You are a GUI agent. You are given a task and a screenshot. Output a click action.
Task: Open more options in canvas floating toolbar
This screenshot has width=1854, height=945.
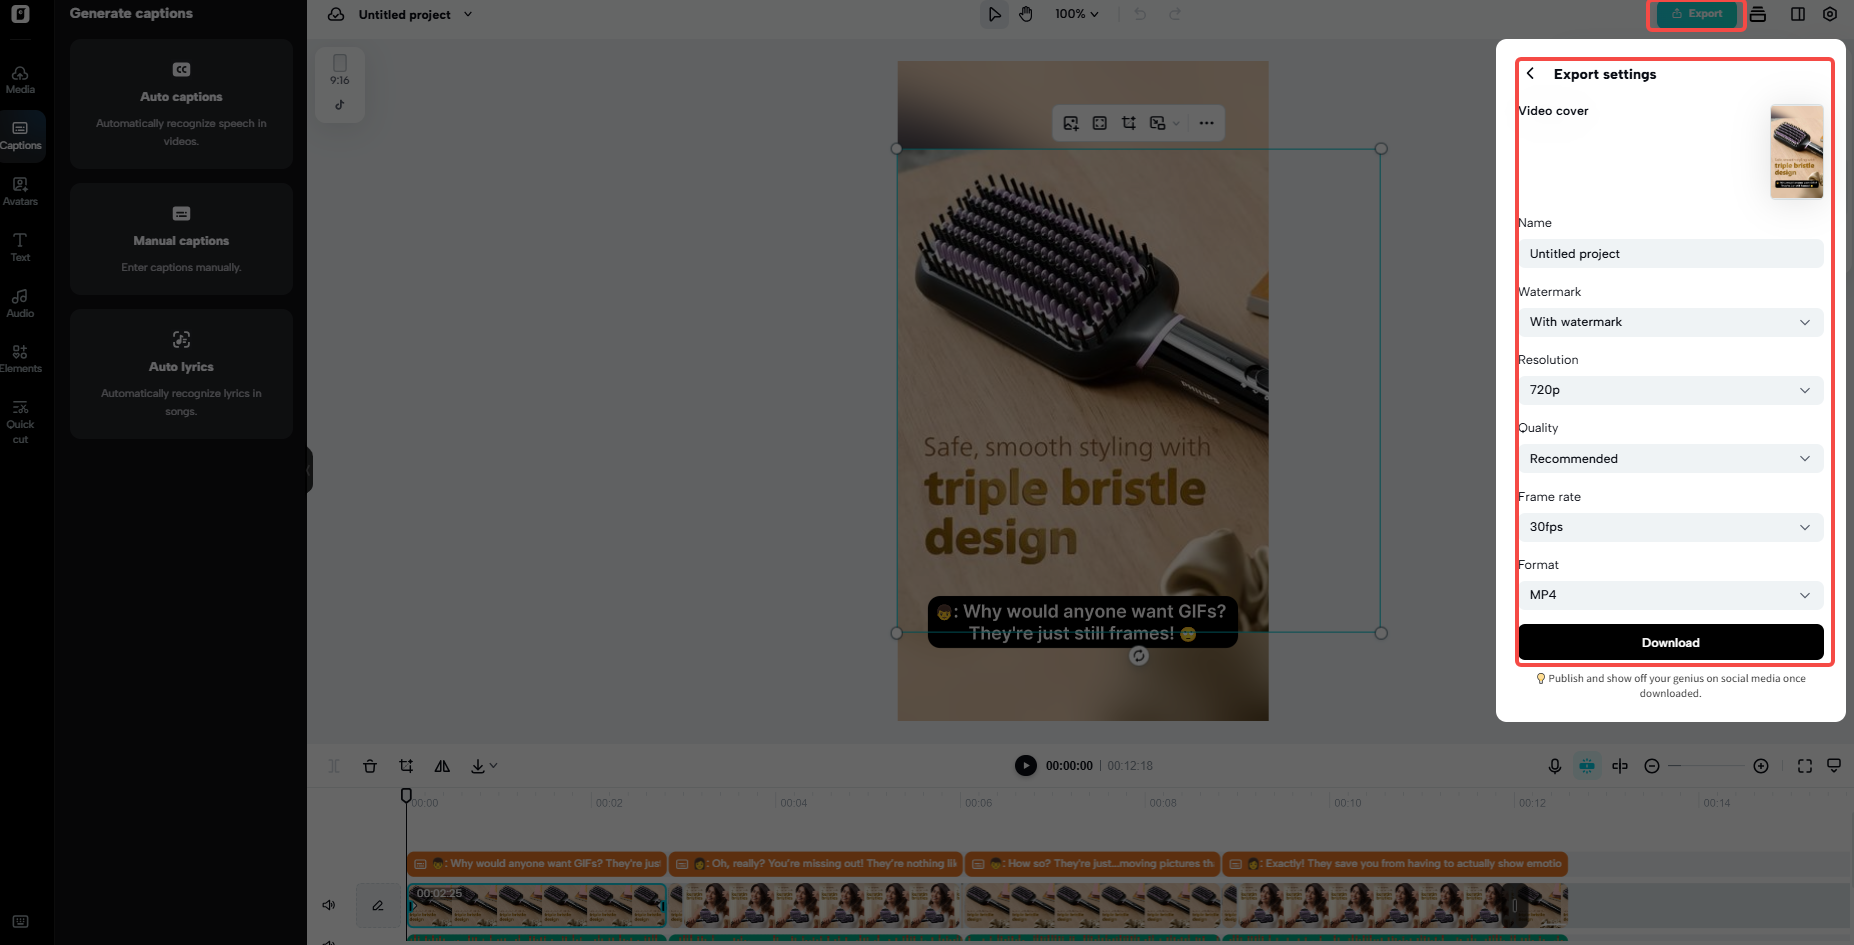(1207, 123)
